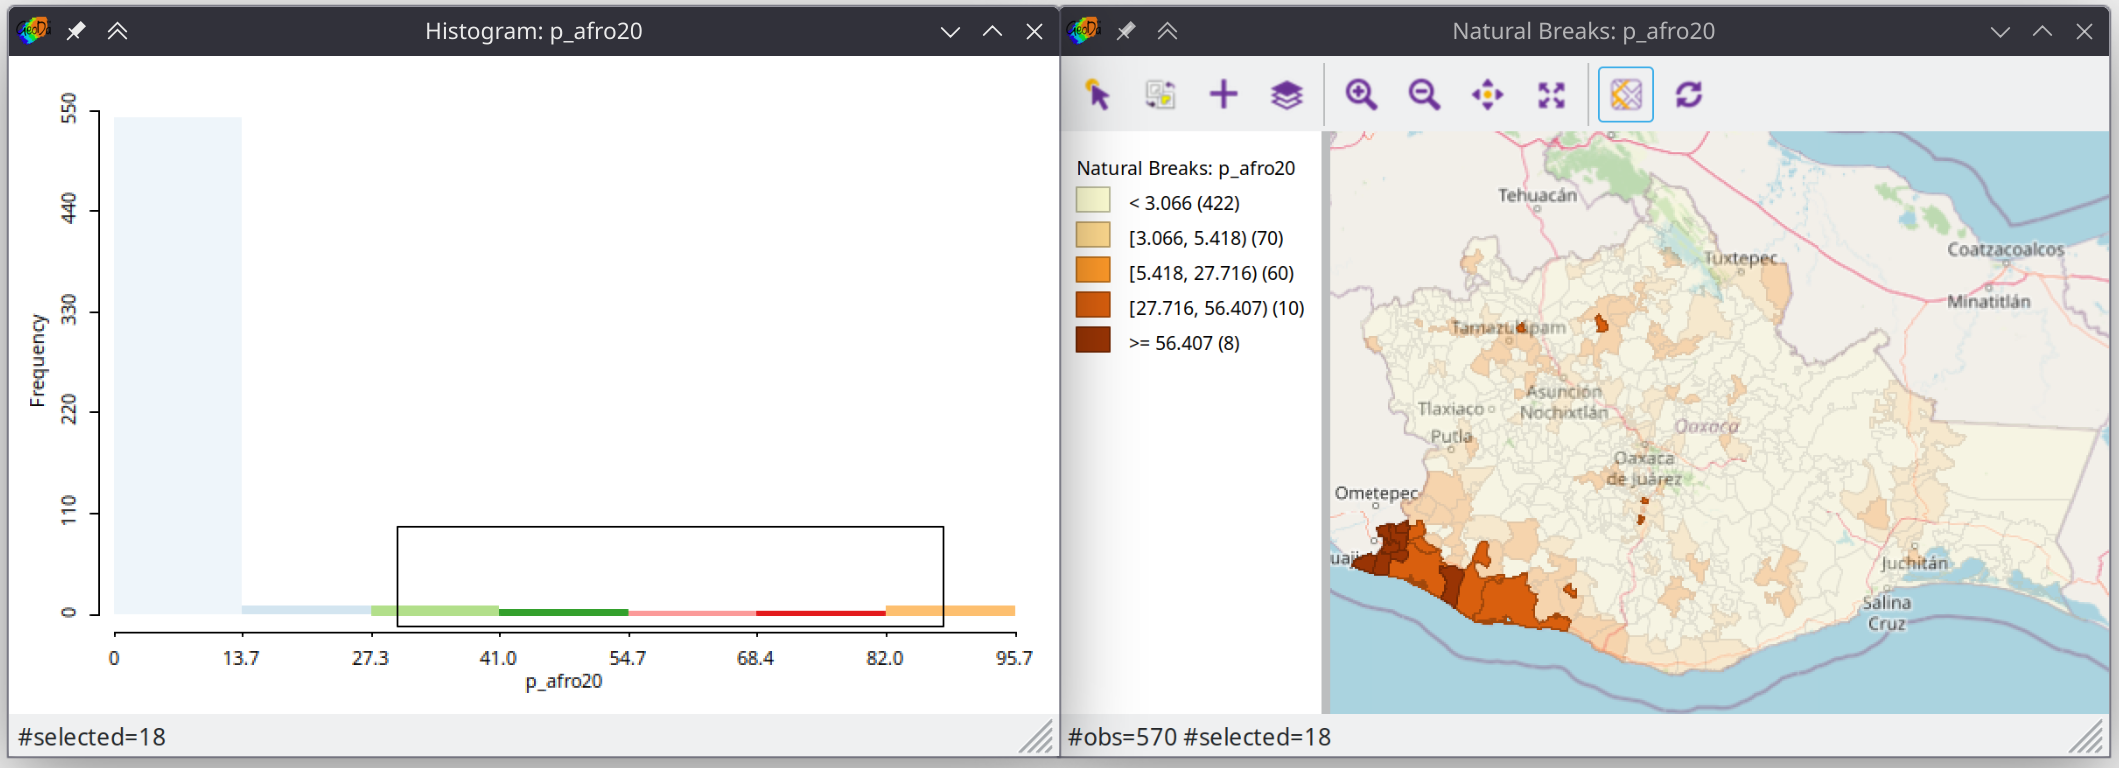Maximize the Natural Breaks map window
This screenshot has width=2119, height=768.
(2042, 31)
